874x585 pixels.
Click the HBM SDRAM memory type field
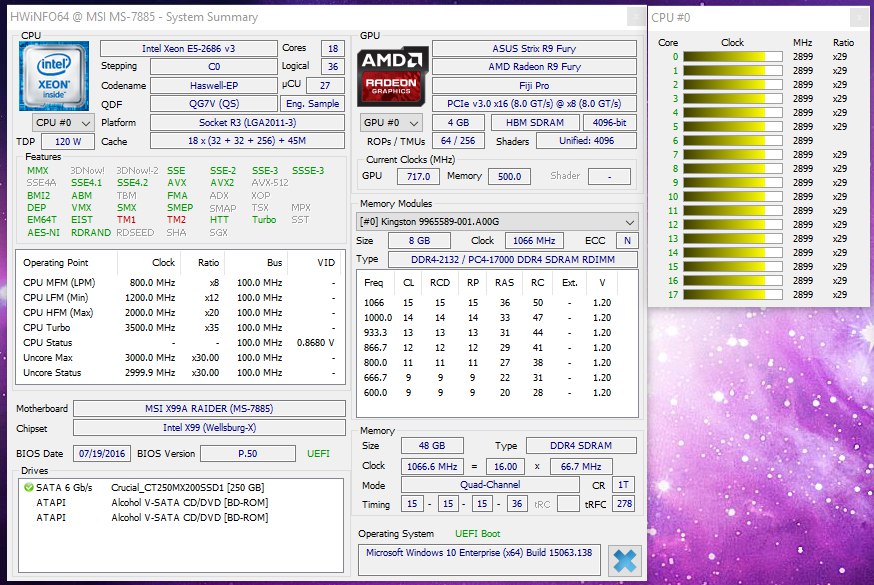pyautogui.click(x=535, y=123)
